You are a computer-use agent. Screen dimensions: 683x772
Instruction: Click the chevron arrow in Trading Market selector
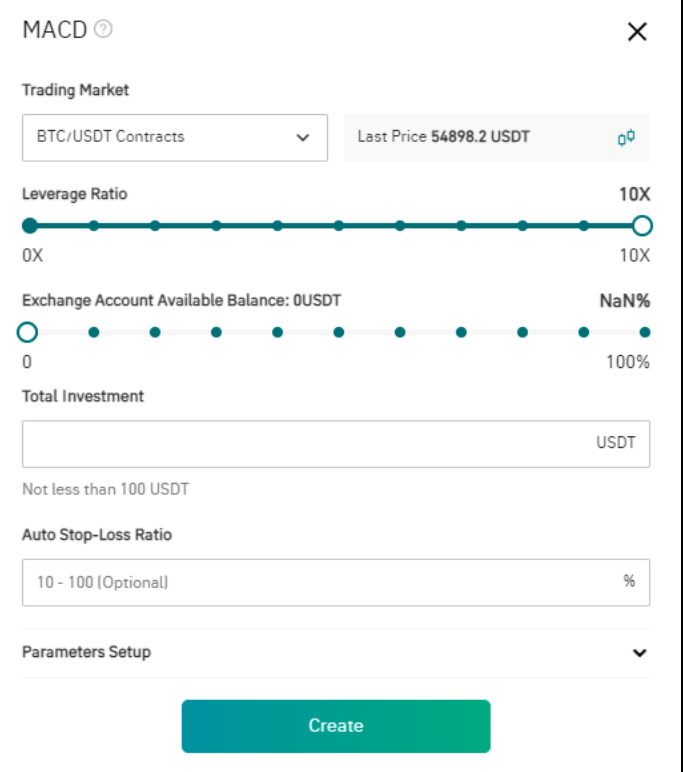(303, 137)
